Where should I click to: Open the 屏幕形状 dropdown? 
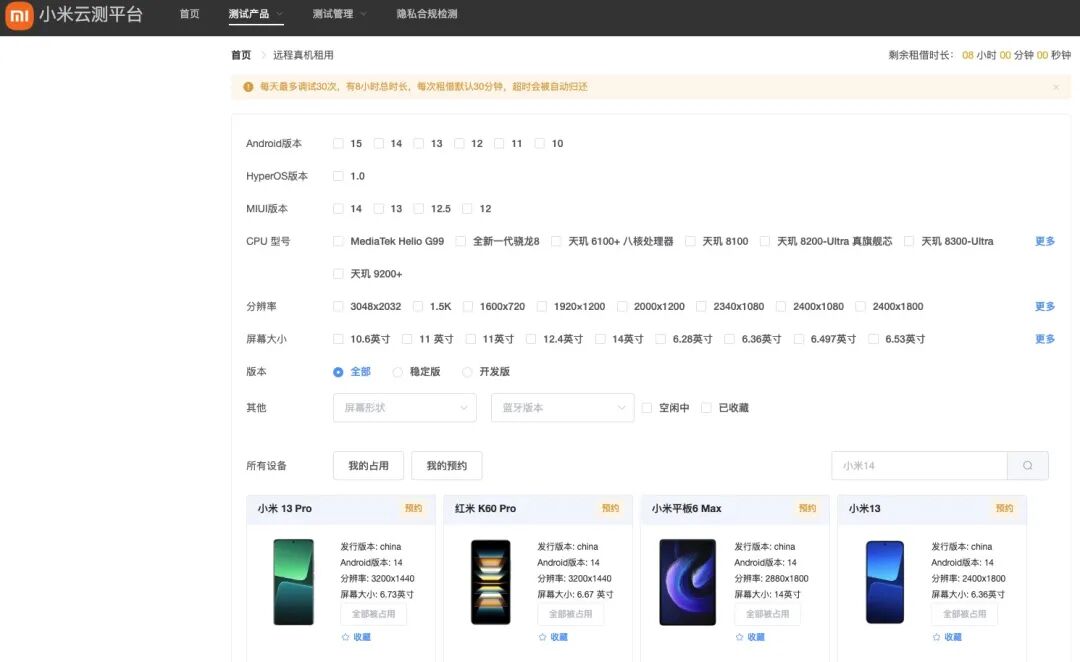pyautogui.click(x=405, y=408)
